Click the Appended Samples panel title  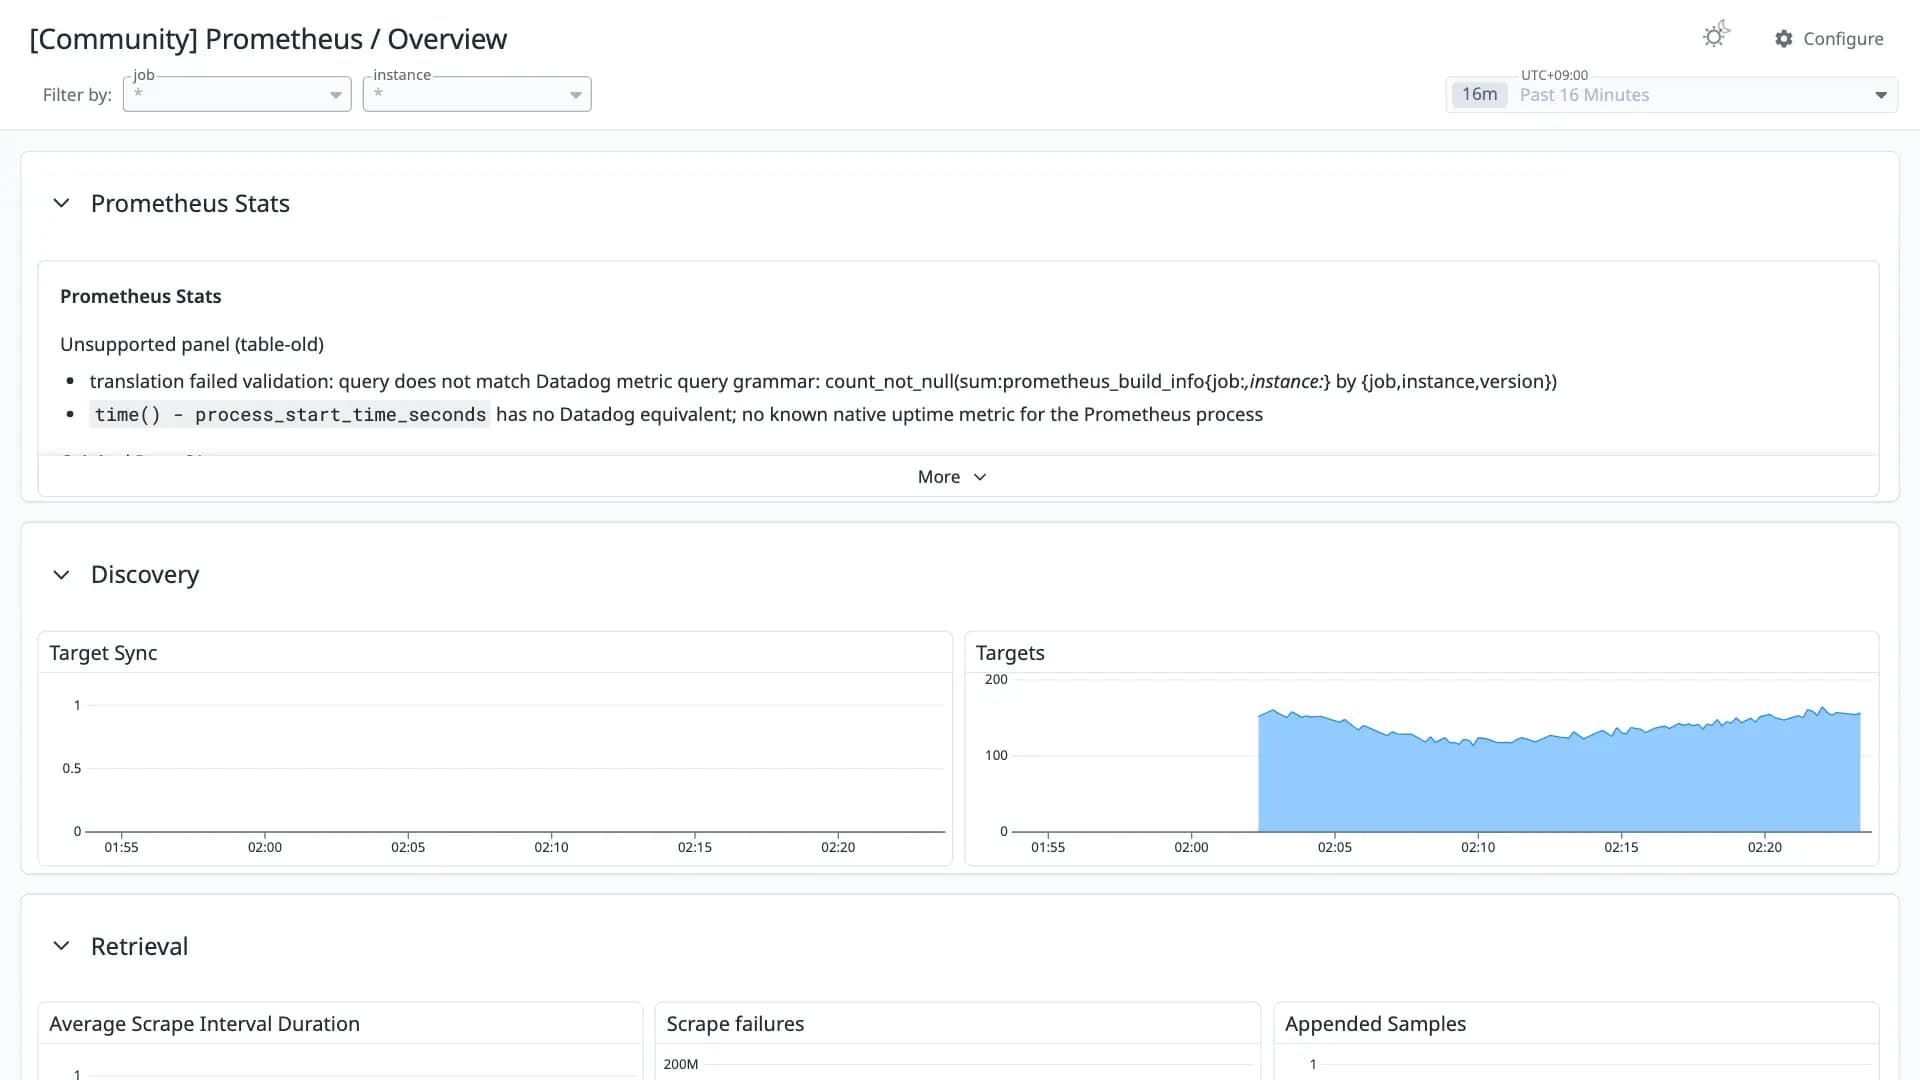tap(1375, 1024)
